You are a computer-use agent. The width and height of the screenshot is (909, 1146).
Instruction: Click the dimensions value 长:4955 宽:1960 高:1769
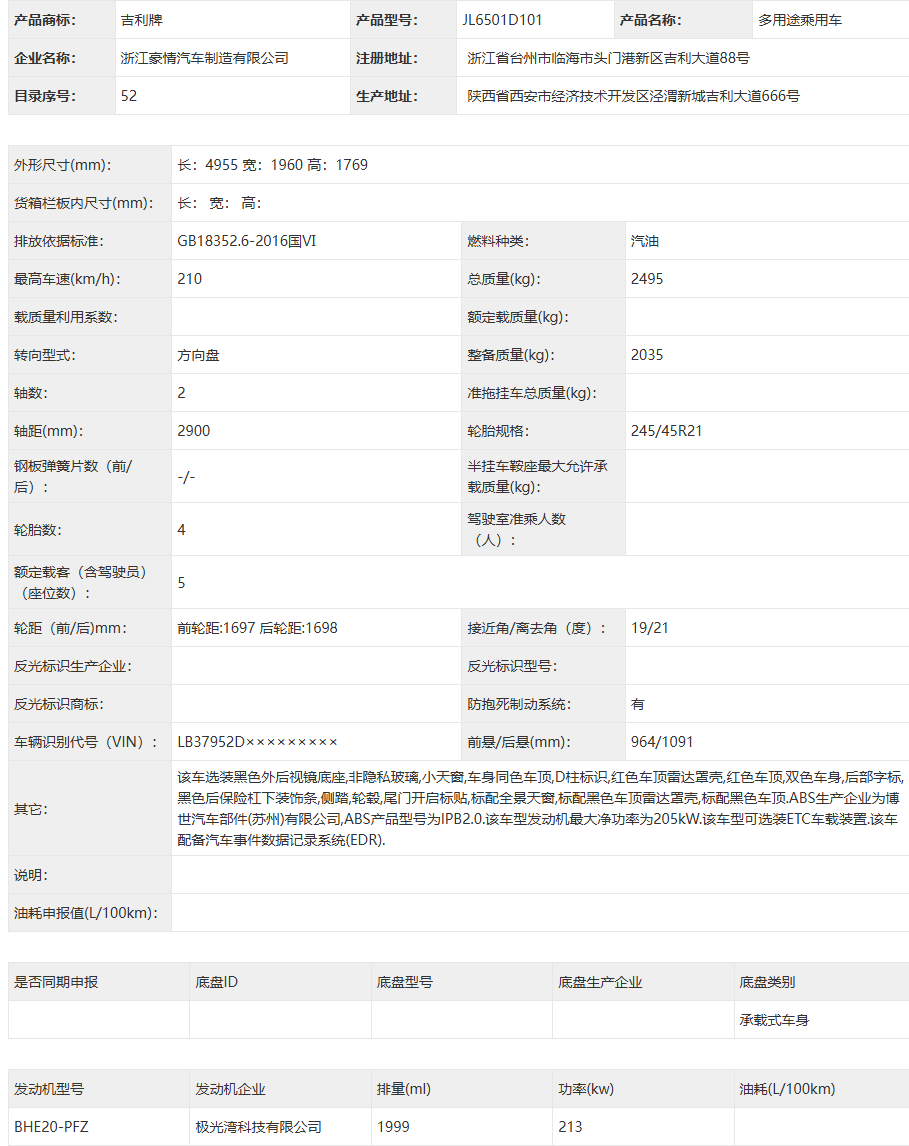[x=273, y=165]
